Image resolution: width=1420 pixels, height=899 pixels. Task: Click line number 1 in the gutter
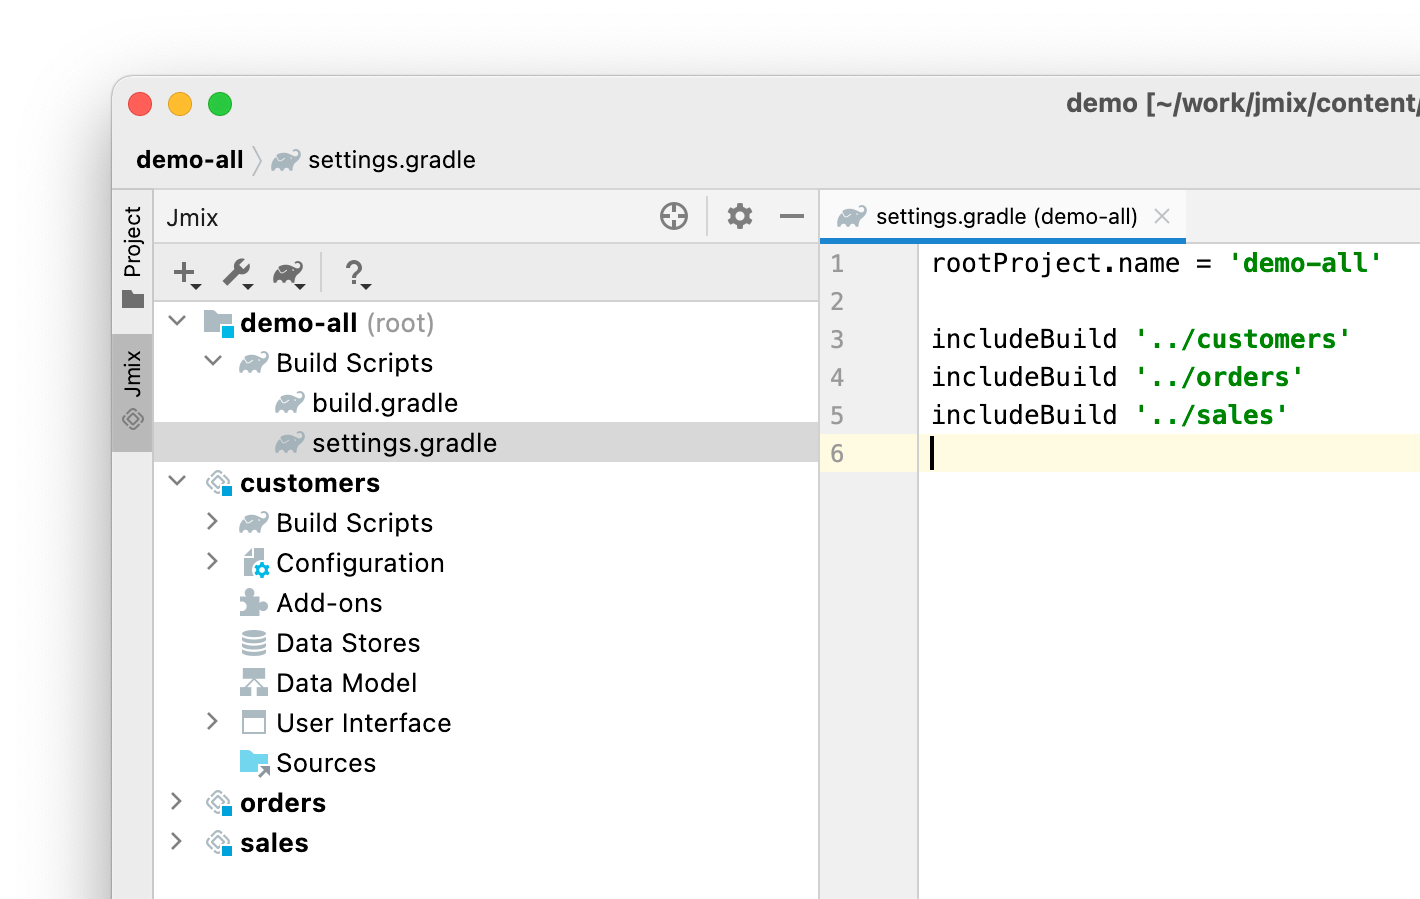[837, 264]
